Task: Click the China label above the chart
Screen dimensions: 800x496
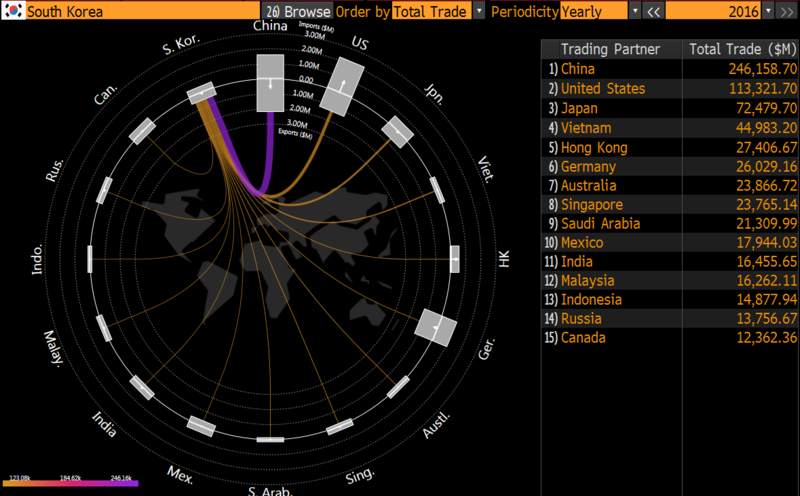Action: 270,26
